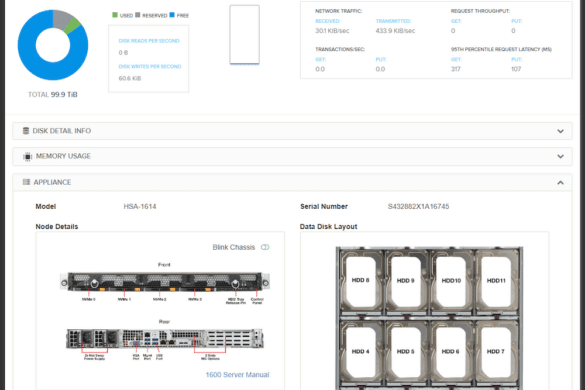Select HDD 6 in disk layout
Image resolution: width=585 pixels, height=390 pixels.
pos(451,351)
